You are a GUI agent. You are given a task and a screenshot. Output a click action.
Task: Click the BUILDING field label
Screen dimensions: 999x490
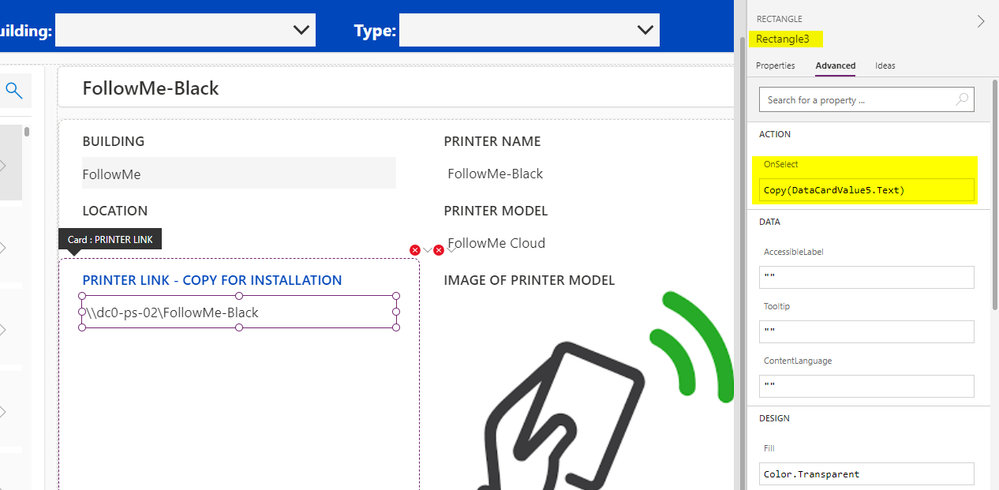click(x=113, y=141)
